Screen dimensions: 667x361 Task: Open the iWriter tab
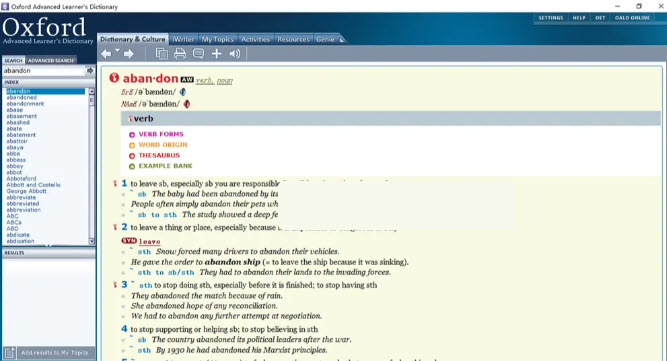[183, 39]
